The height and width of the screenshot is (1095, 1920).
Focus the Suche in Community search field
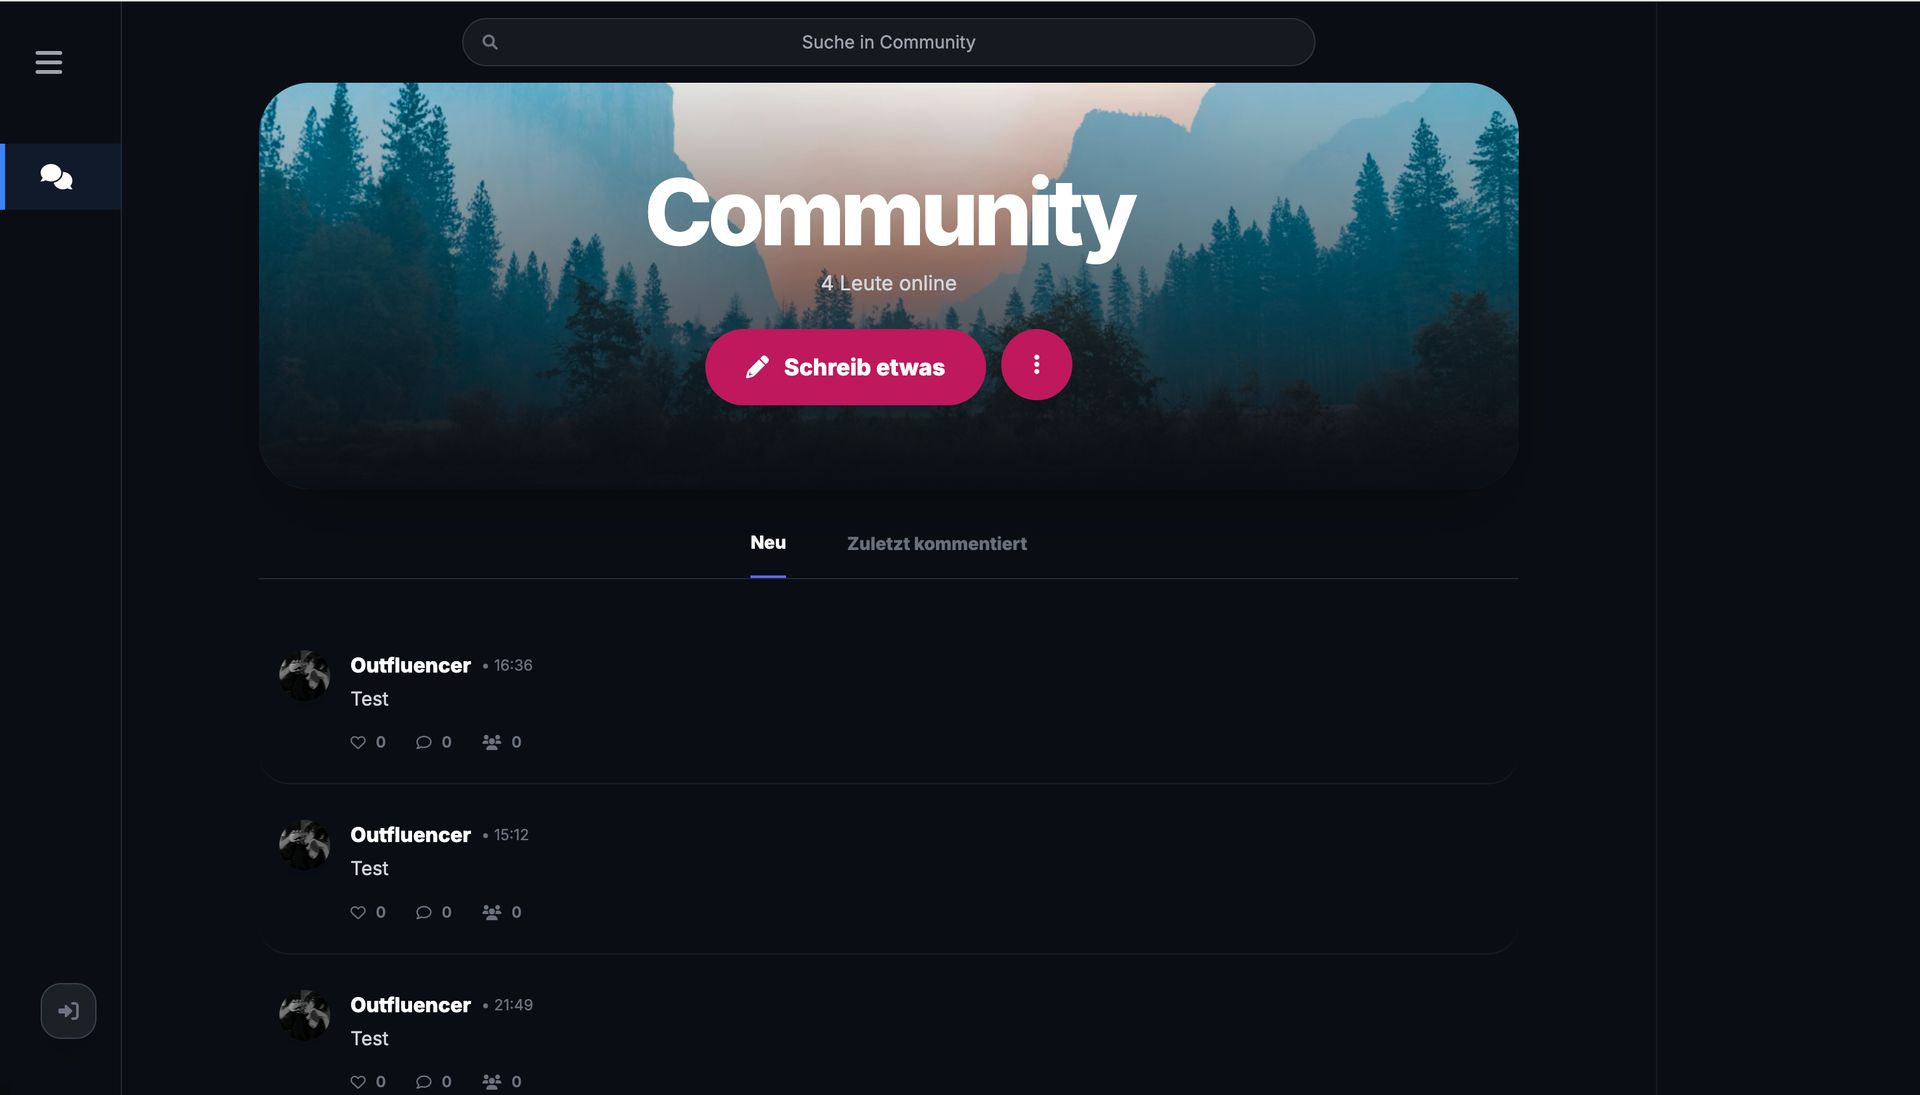tap(888, 42)
